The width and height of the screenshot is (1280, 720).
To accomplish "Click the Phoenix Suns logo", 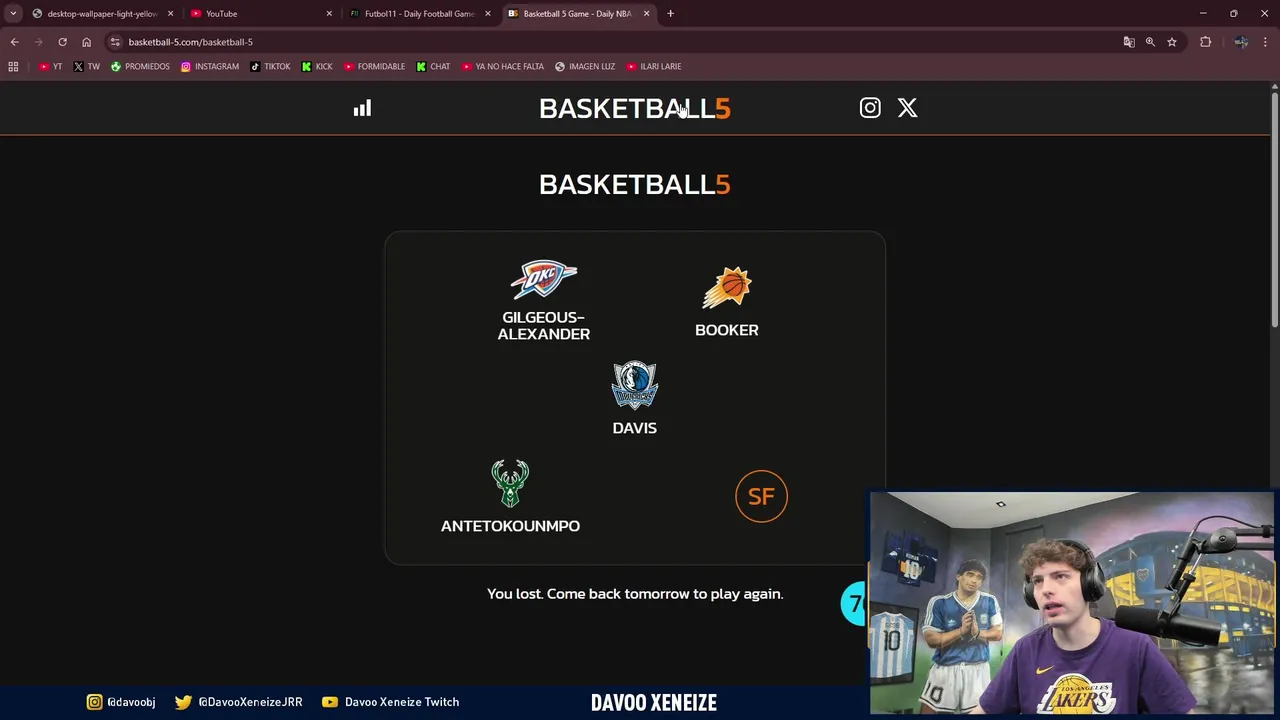I will 727,288.
